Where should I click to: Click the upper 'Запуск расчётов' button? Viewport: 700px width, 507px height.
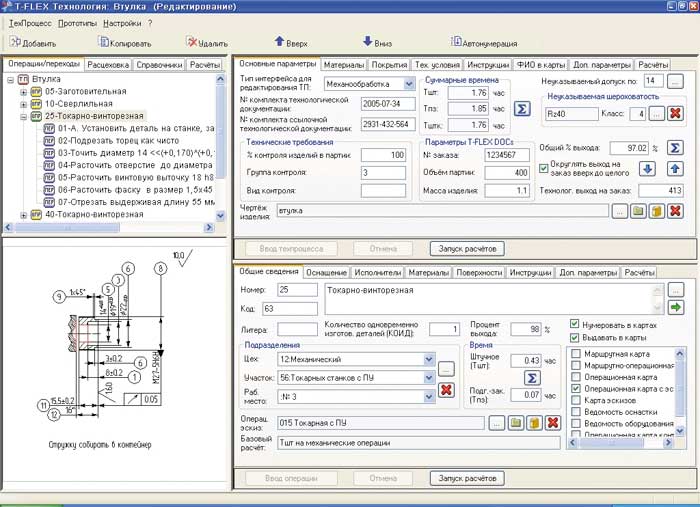pyautogui.click(x=470, y=248)
